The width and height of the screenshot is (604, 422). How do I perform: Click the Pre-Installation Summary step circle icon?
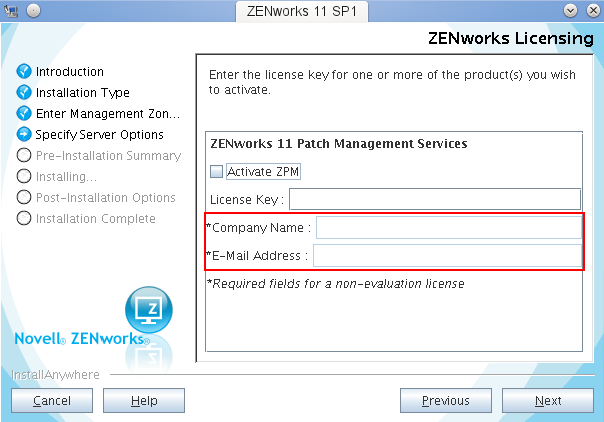(x=25, y=156)
